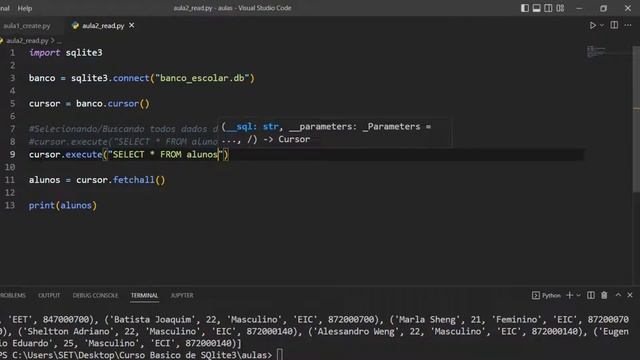This screenshot has width=640, height=360.
Task: Click "SELECT * FROM alunos" string on line 9
Action: (165, 155)
